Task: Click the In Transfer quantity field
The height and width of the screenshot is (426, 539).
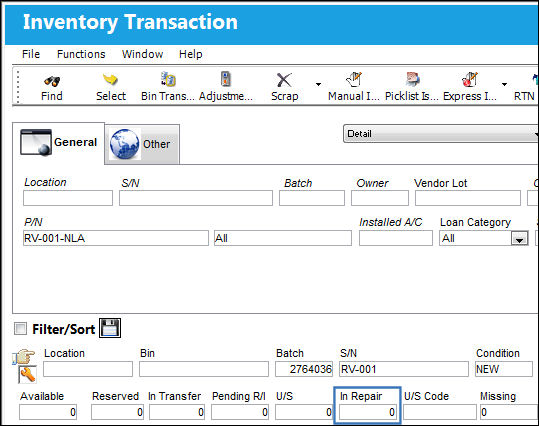Action: (x=177, y=412)
